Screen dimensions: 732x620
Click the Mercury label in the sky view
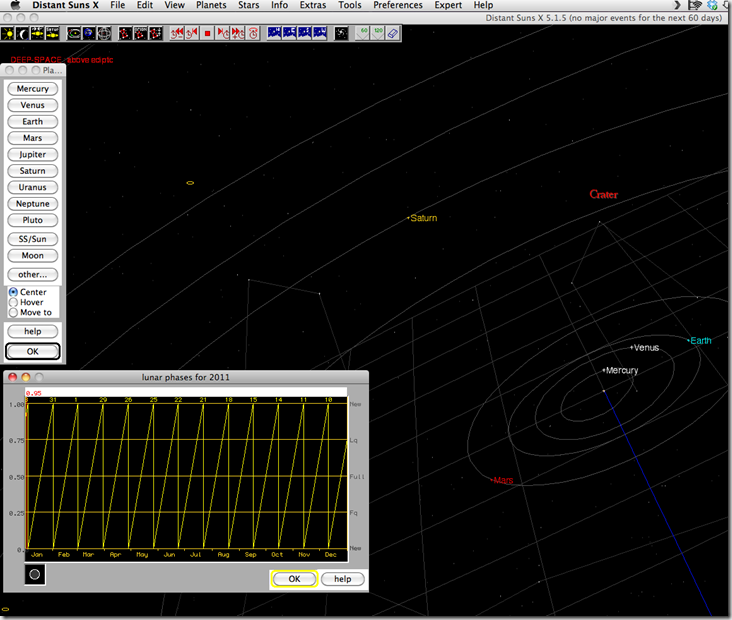click(622, 371)
